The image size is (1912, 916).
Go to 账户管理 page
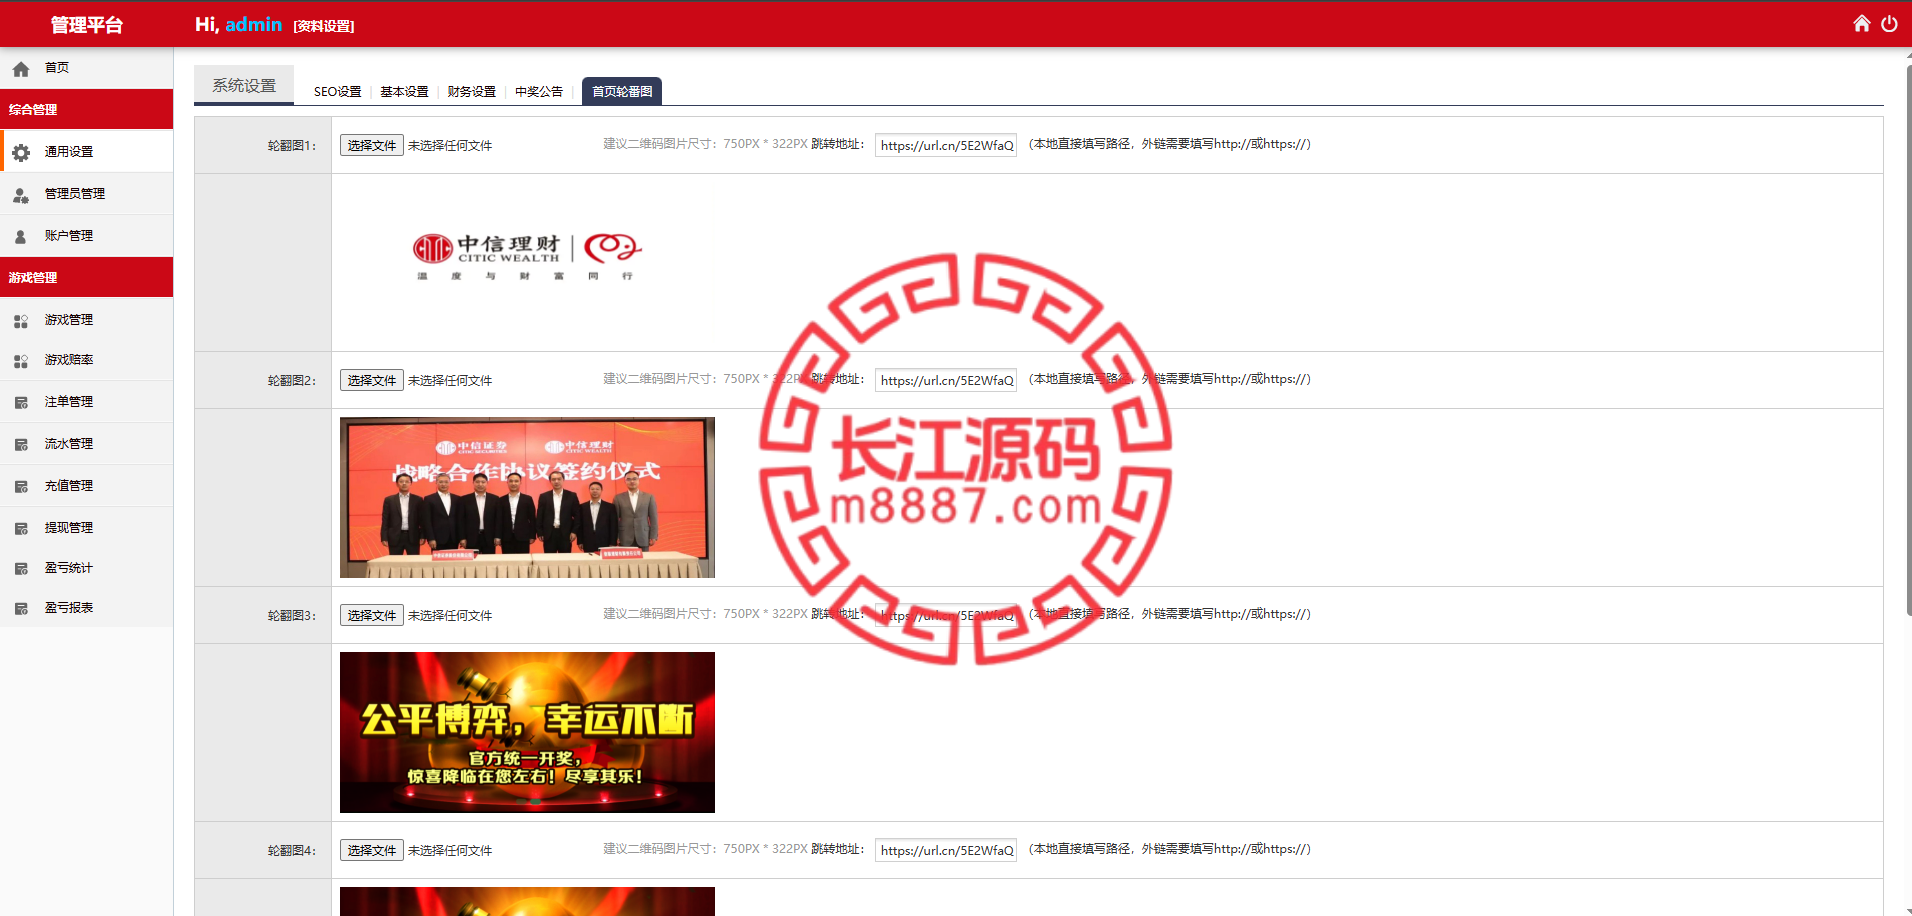(x=86, y=235)
